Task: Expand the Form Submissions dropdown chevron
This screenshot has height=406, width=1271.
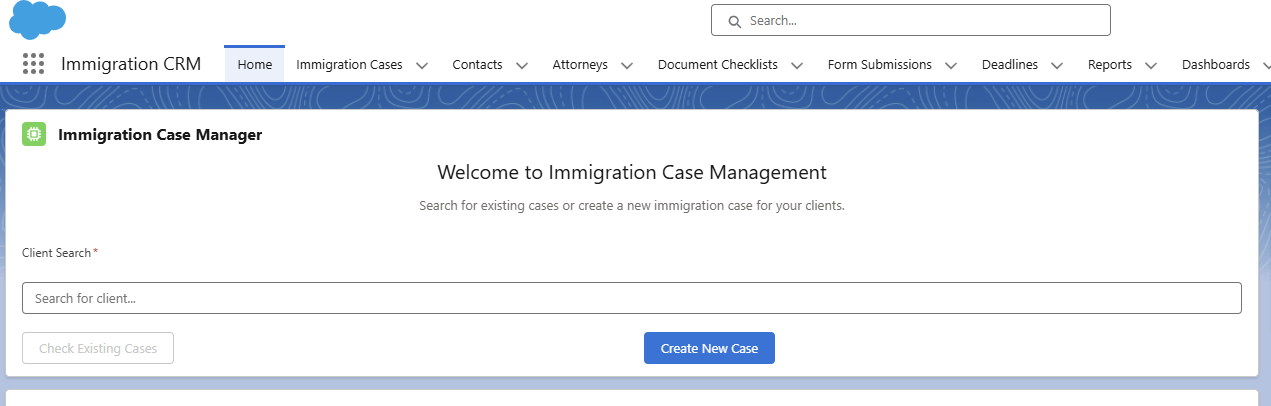Action: [x=951, y=65]
